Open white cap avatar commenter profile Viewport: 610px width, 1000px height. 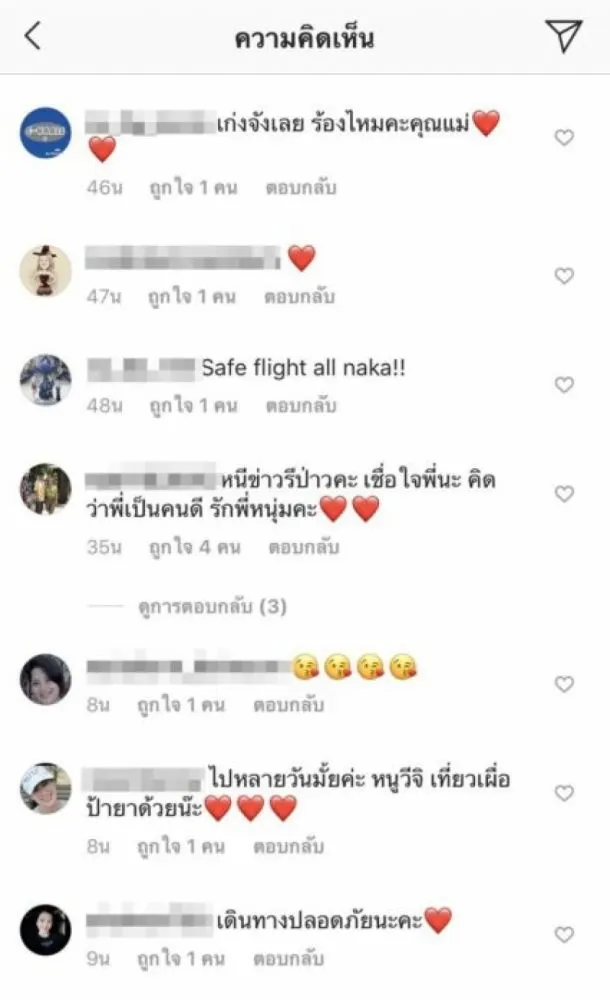(x=45, y=788)
